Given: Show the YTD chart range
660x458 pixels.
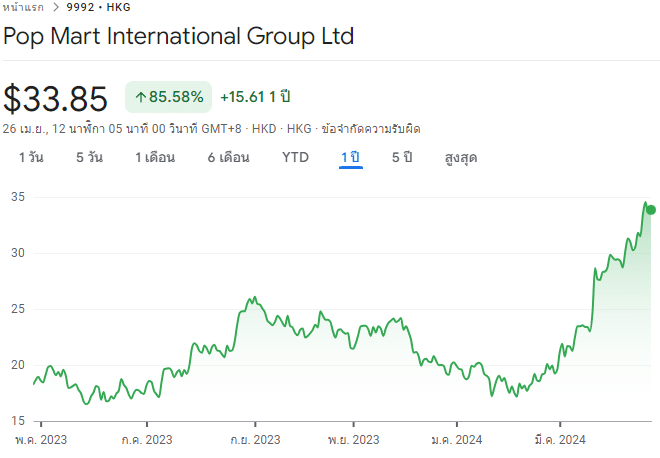Looking at the screenshot, I should click(295, 157).
